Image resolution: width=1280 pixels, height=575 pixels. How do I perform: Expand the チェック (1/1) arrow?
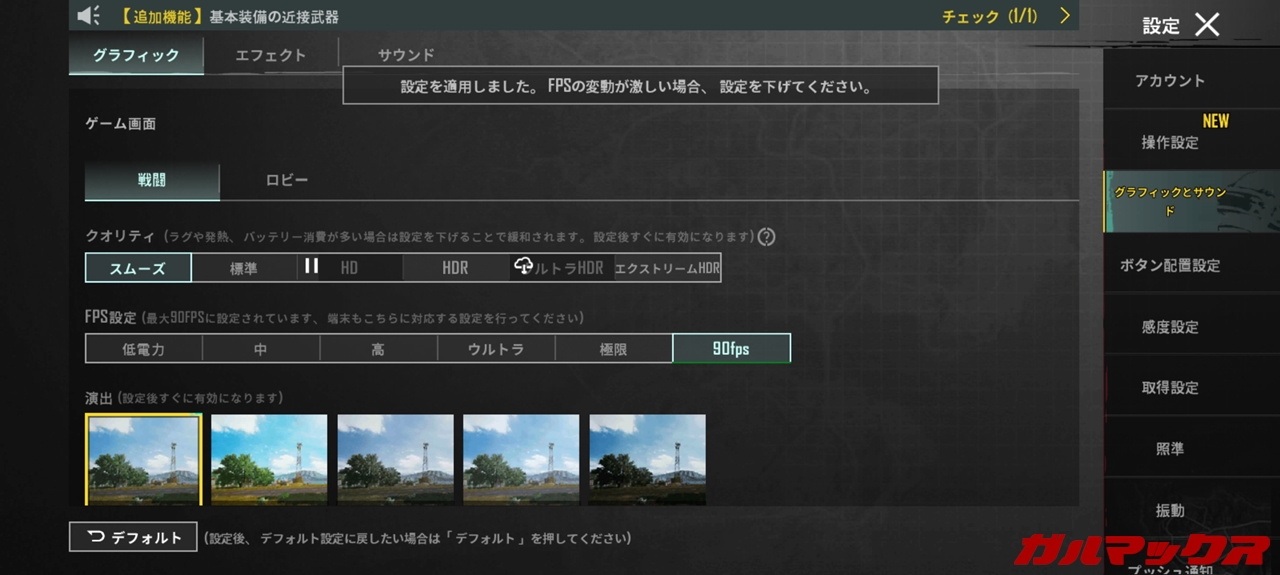tap(1065, 16)
